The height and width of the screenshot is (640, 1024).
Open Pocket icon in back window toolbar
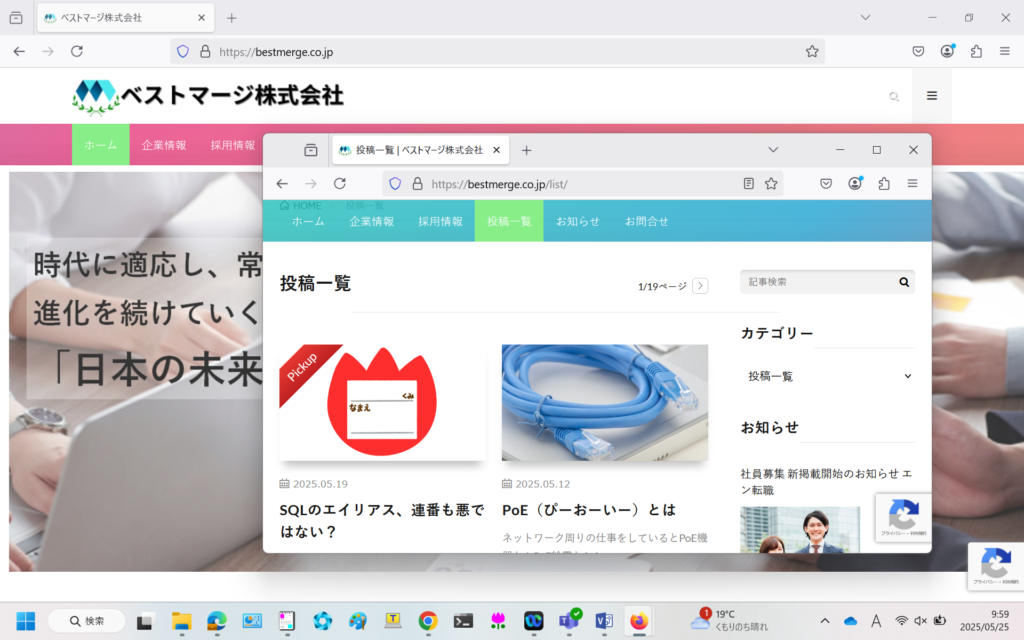tap(918, 51)
